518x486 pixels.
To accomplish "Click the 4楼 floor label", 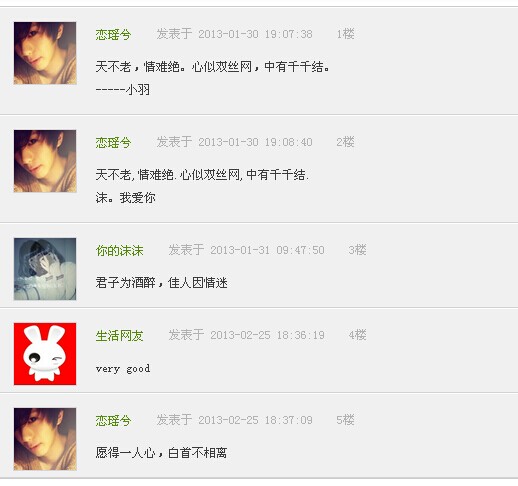I will tap(357, 335).
